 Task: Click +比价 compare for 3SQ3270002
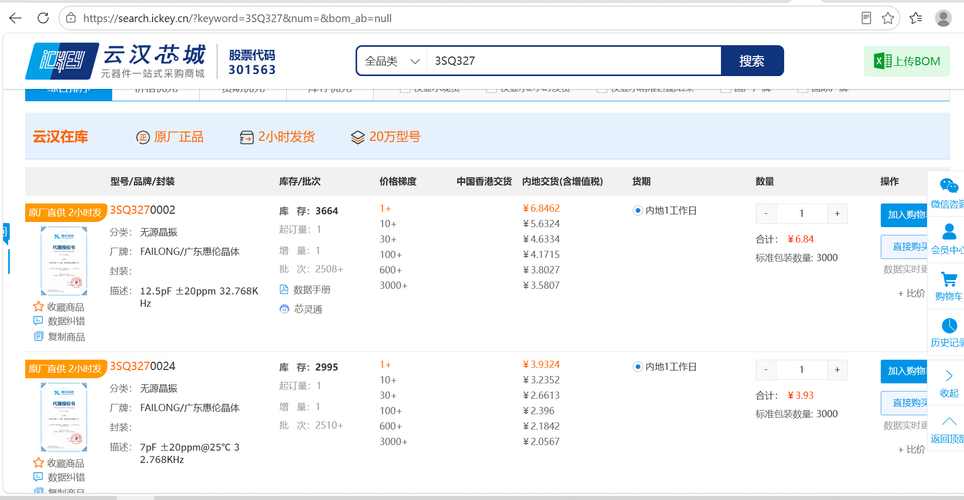[x=912, y=293]
